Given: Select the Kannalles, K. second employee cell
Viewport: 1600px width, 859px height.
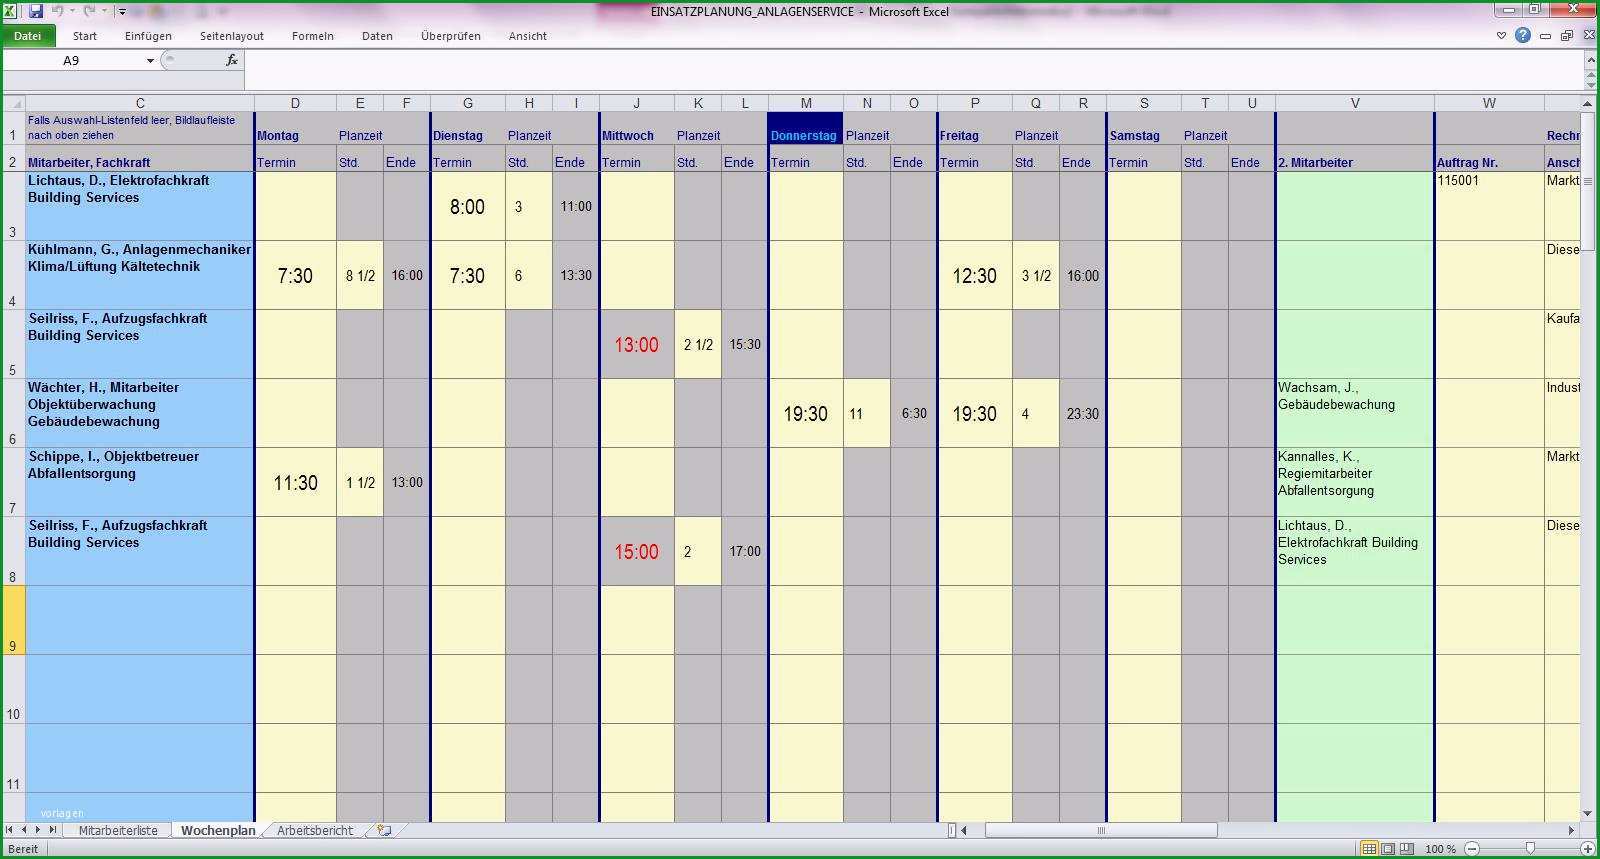Looking at the screenshot, I should pyautogui.click(x=1355, y=482).
